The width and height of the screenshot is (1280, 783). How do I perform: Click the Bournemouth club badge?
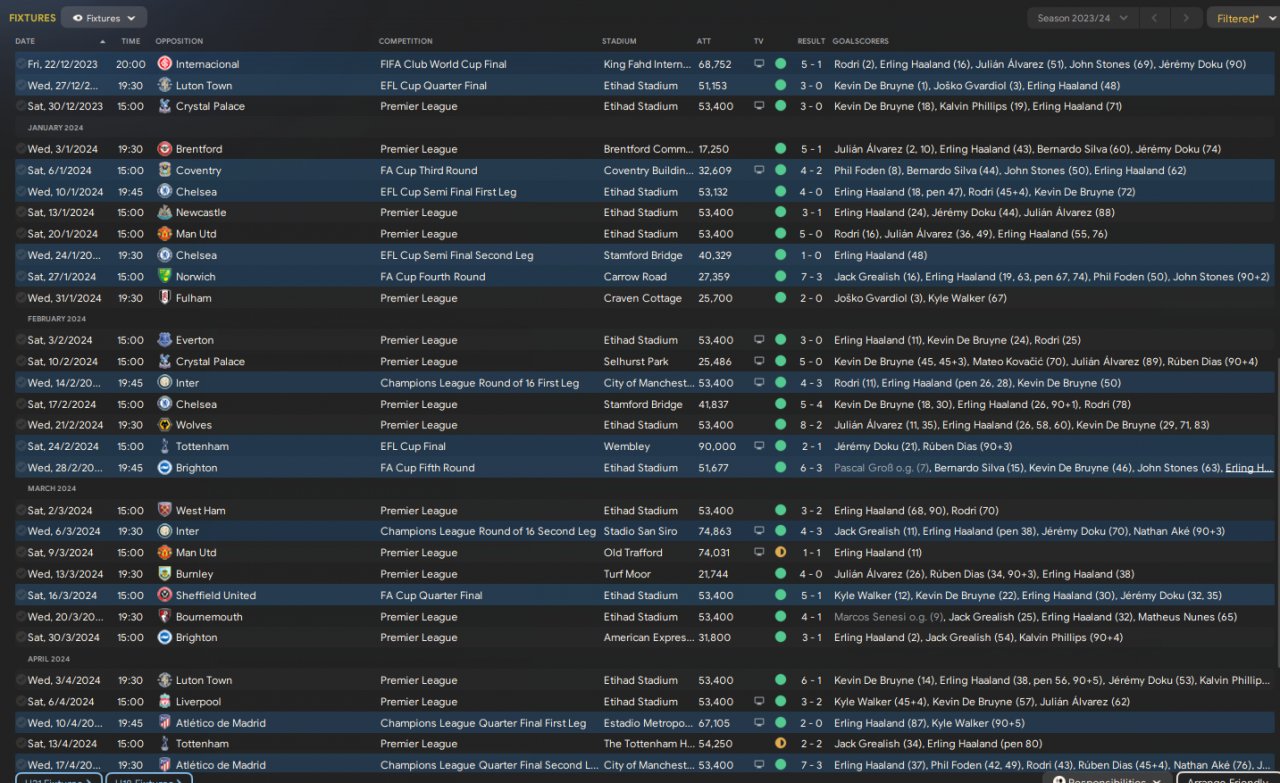point(165,617)
